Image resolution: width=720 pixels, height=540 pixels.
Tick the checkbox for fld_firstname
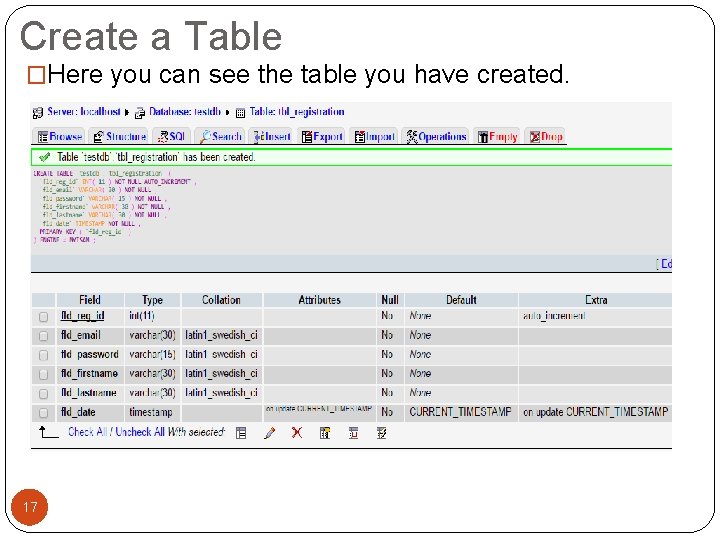coord(44,375)
